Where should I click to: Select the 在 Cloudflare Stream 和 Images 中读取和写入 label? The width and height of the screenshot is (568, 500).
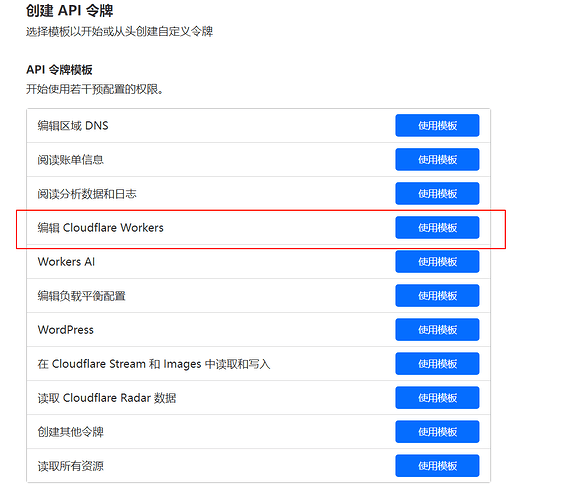154,364
